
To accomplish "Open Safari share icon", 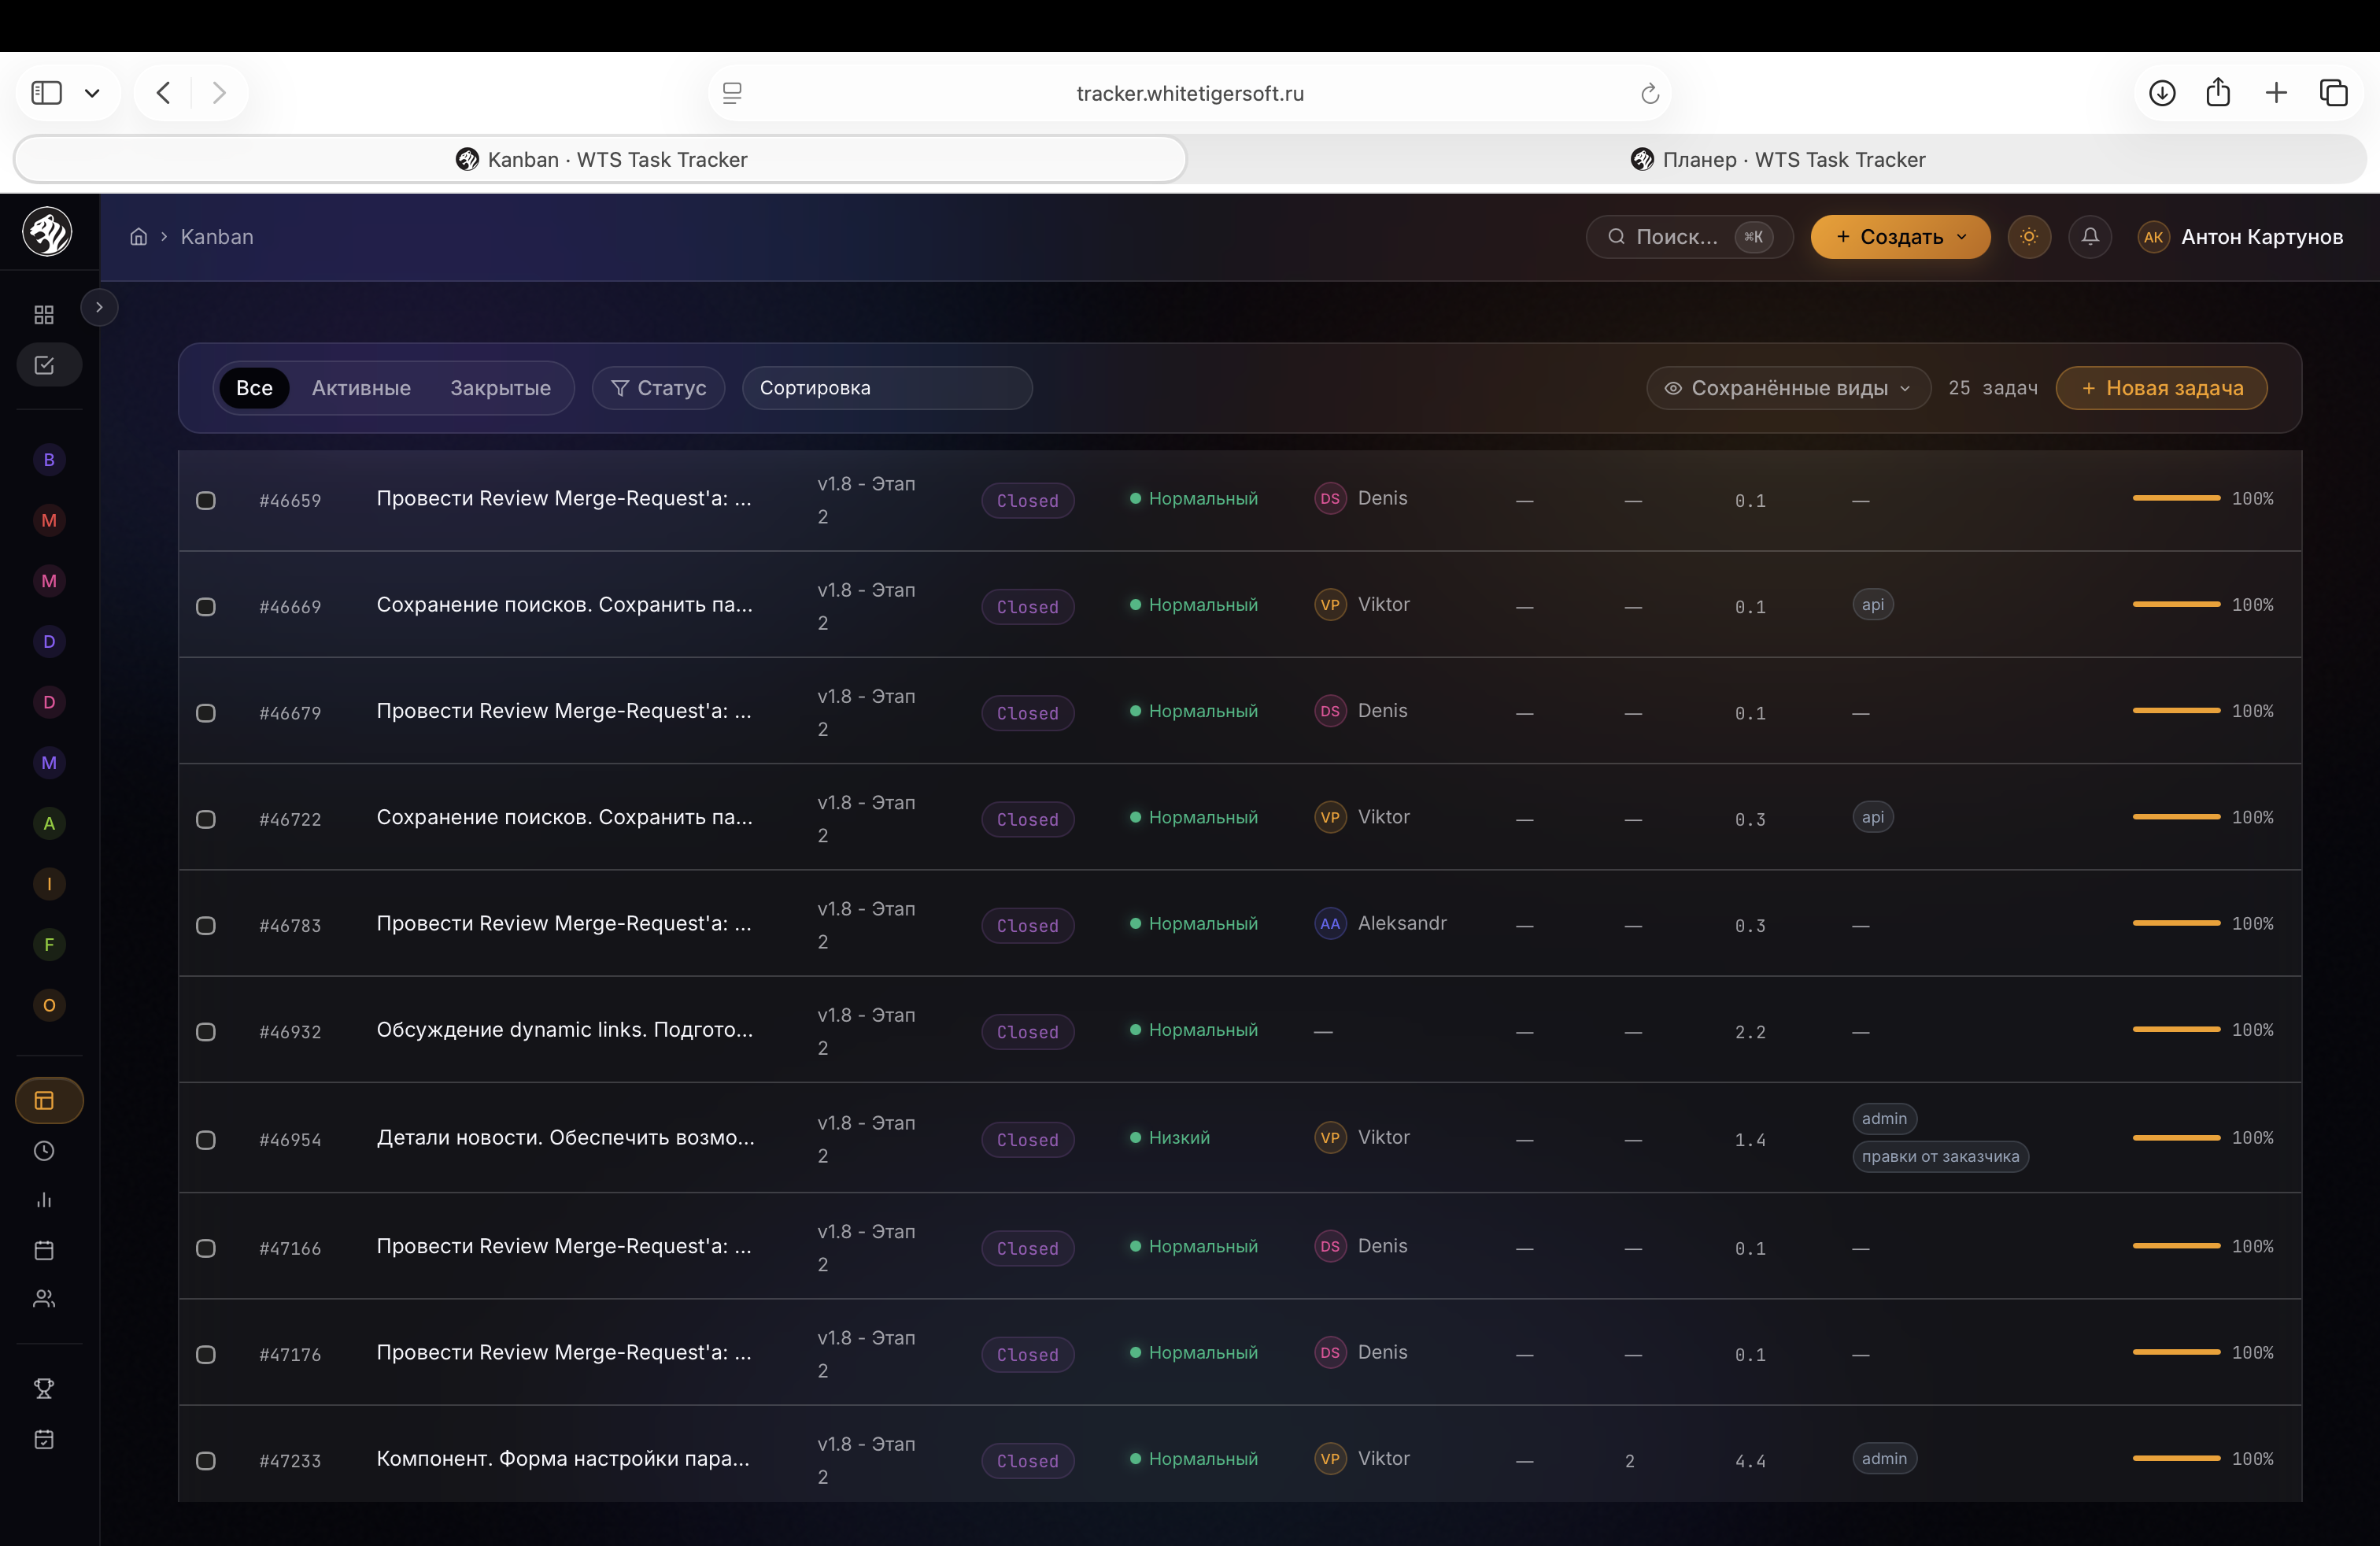I will (x=2218, y=92).
